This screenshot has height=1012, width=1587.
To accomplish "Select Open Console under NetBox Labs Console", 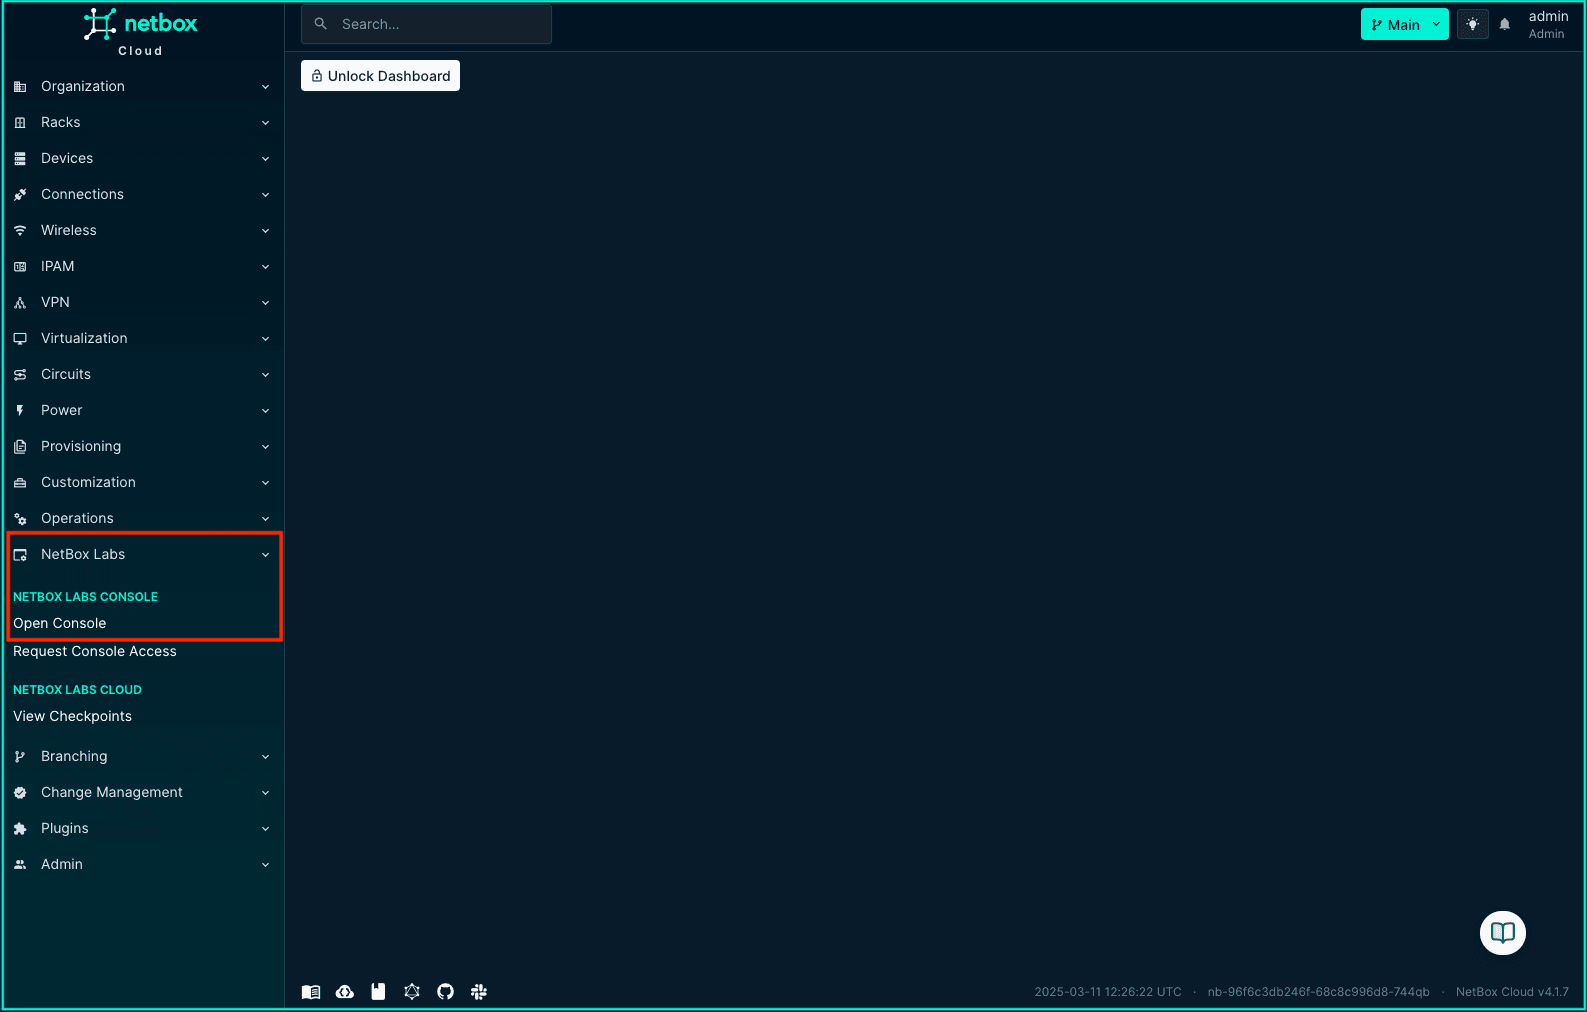I will click(60, 623).
